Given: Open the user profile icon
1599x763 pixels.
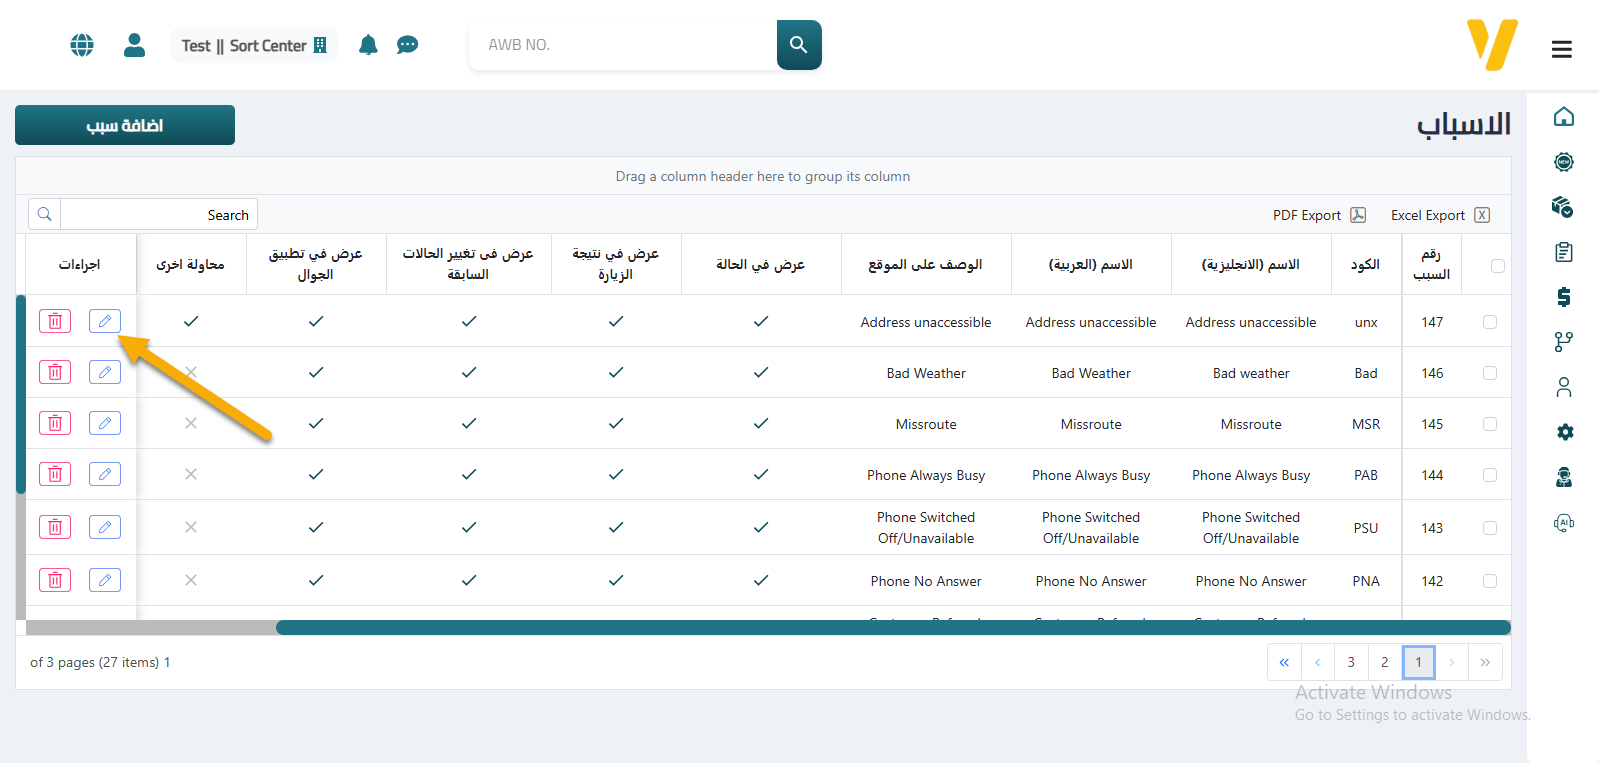Looking at the screenshot, I should point(134,45).
